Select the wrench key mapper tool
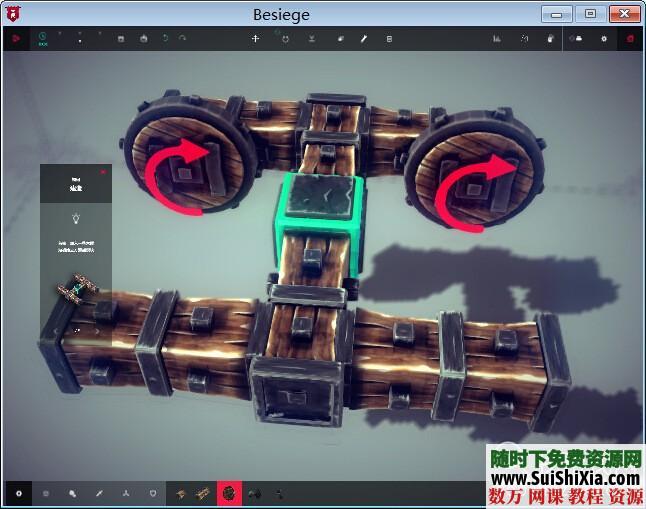 pyautogui.click(x=363, y=39)
